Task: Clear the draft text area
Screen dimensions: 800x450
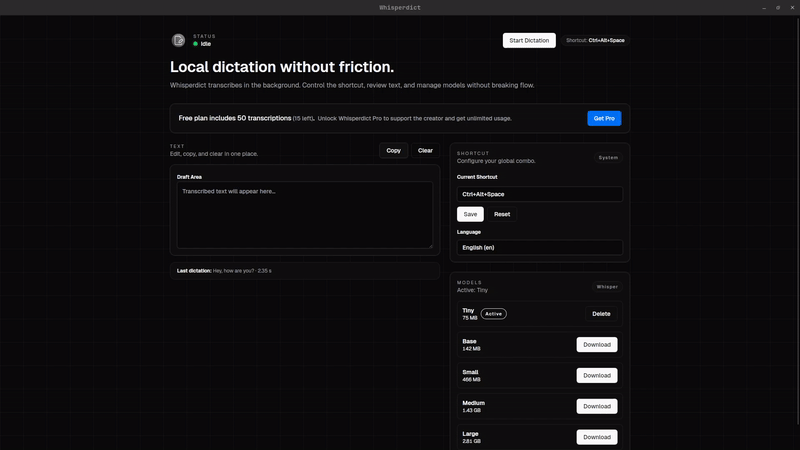Action: click(x=425, y=151)
